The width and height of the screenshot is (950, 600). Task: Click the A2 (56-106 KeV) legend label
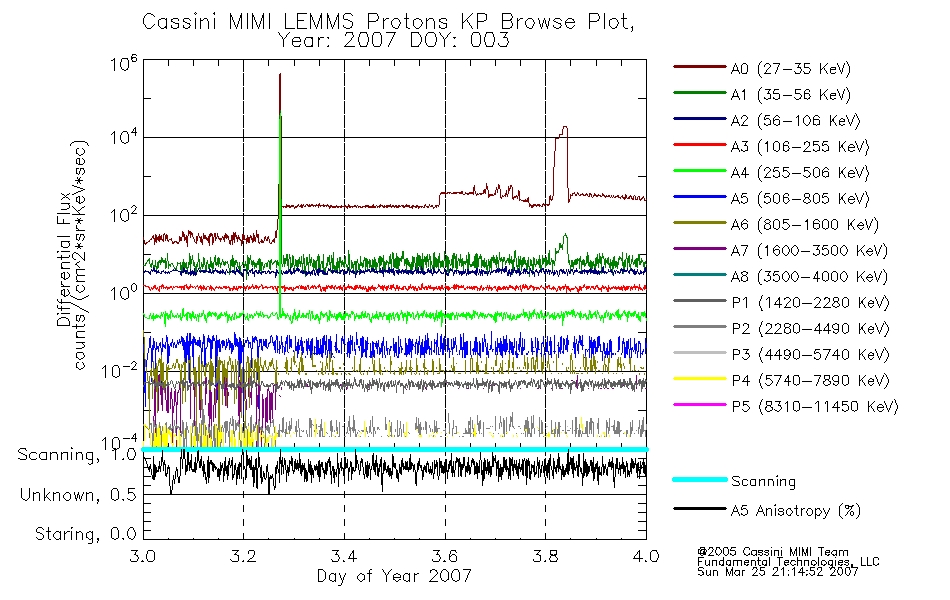795,121
